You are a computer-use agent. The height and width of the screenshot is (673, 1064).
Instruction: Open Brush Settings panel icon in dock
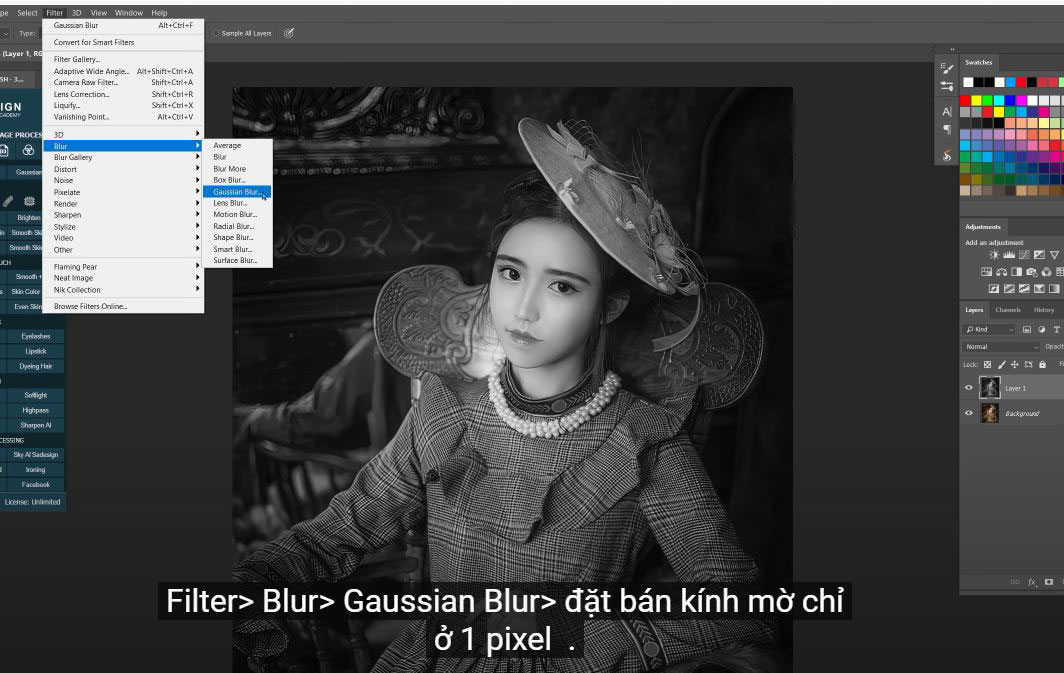click(947, 69)
